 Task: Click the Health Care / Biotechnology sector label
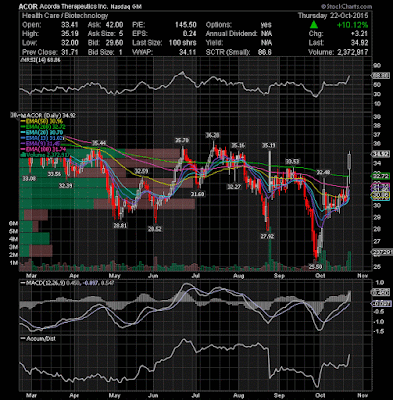click(x=65, y=16)
